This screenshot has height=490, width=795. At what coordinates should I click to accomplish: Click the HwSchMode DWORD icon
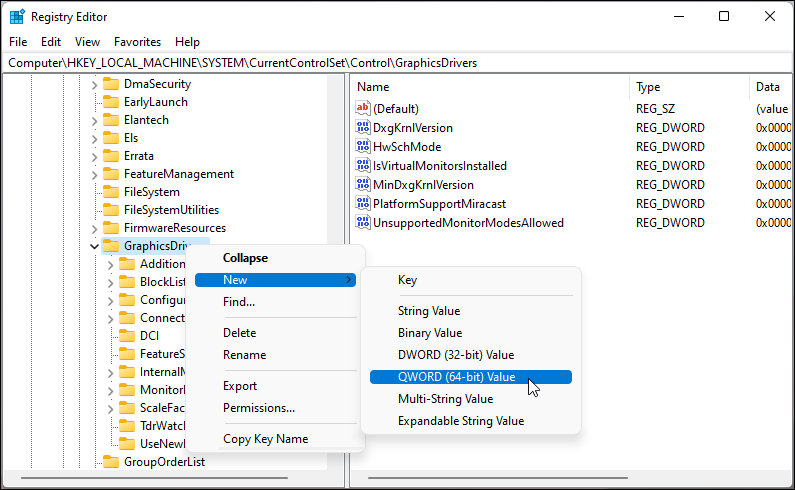coord(363,146)
